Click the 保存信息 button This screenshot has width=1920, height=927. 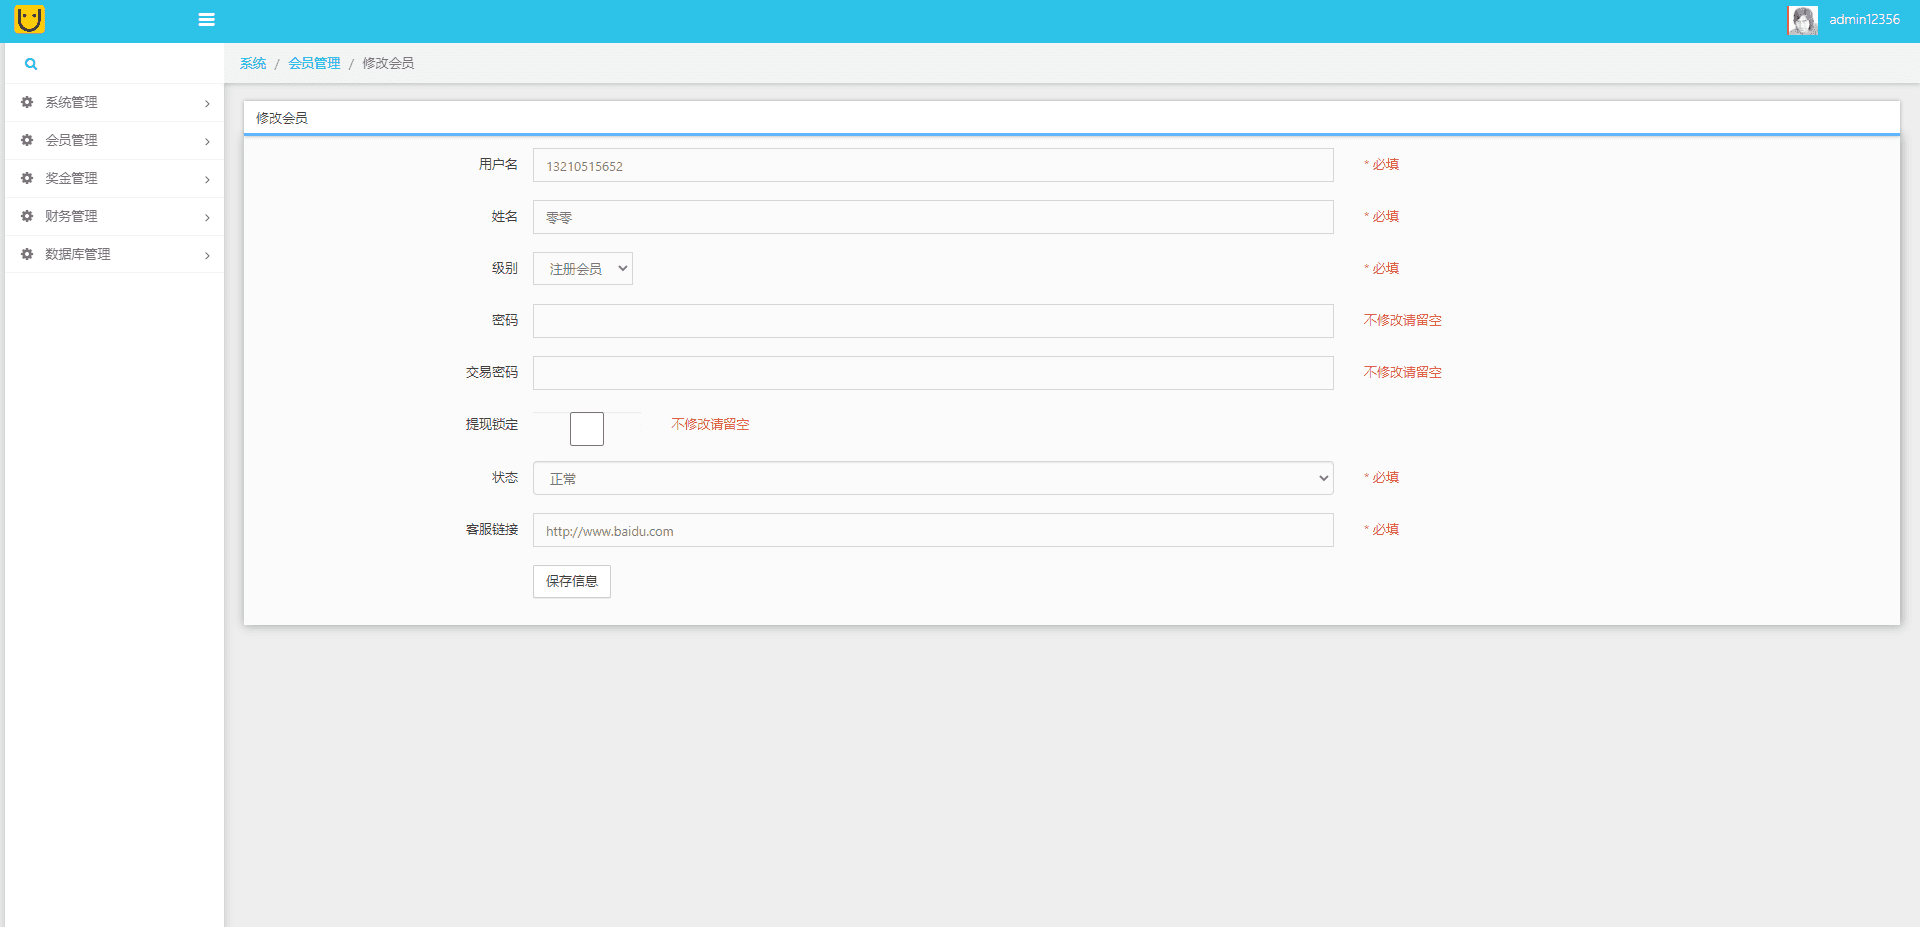point(571,582)
